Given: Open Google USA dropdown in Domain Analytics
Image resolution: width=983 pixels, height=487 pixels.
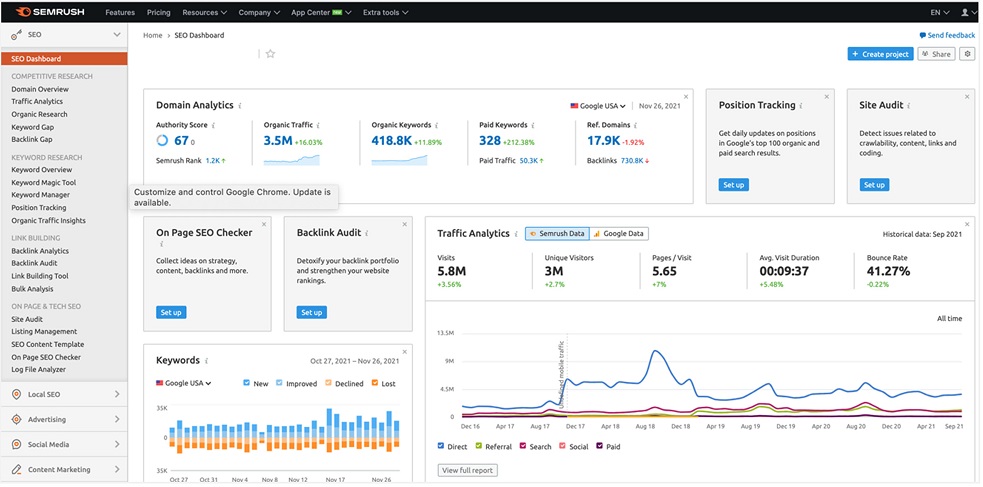Looking at the screenshot, I should (598, 105).
